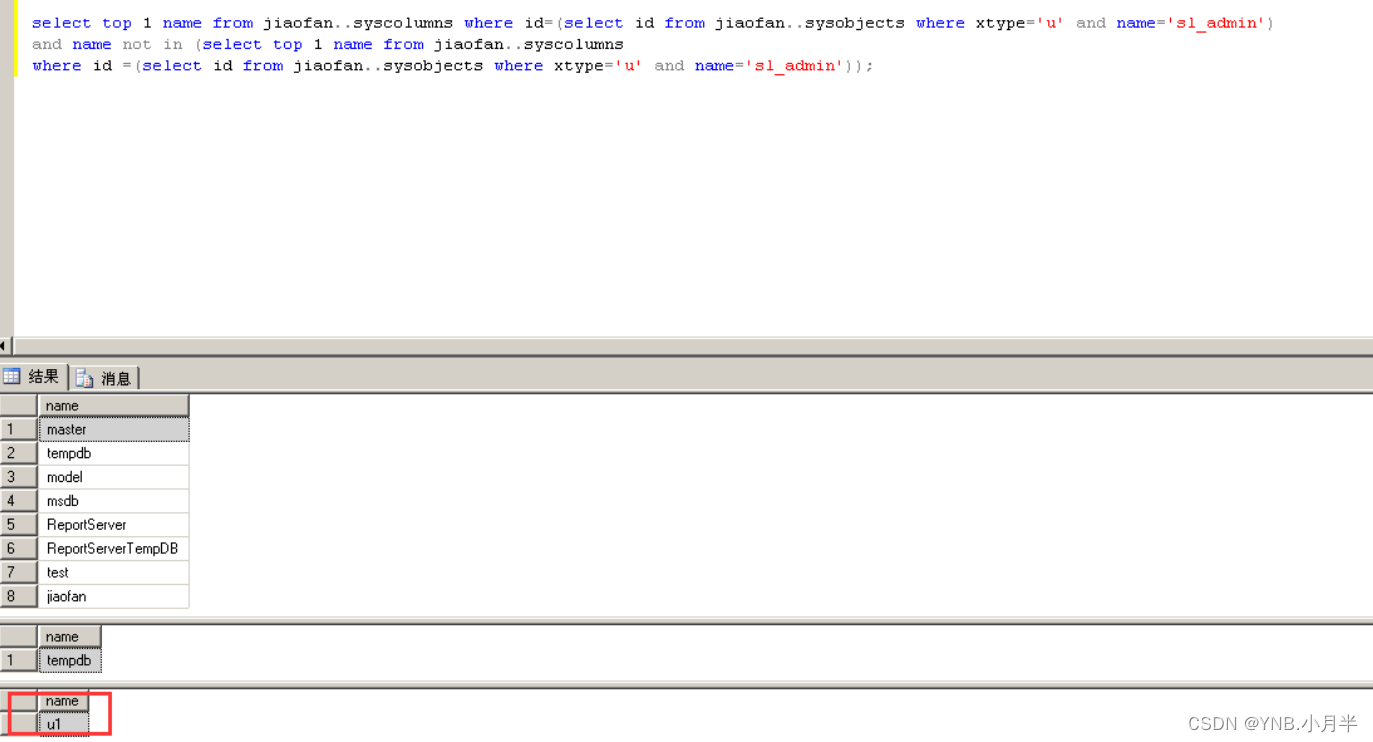Click the 'name' column header of third grid
The width and height of the screenshot is (1373, 742).
pos(63,701)
